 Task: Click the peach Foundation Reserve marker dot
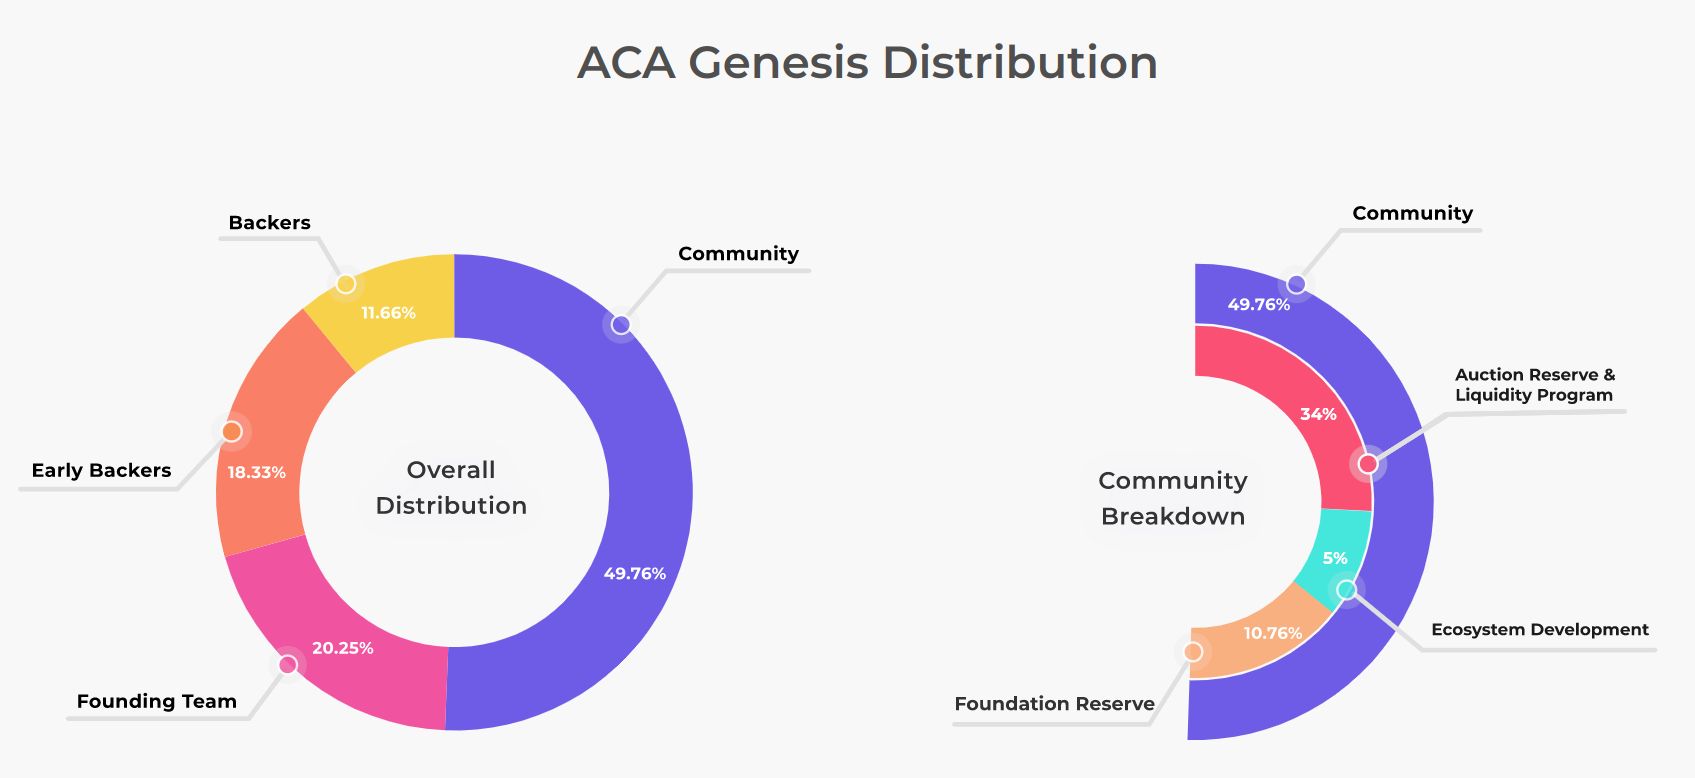pyautogui.click(x=1193, y=652)
